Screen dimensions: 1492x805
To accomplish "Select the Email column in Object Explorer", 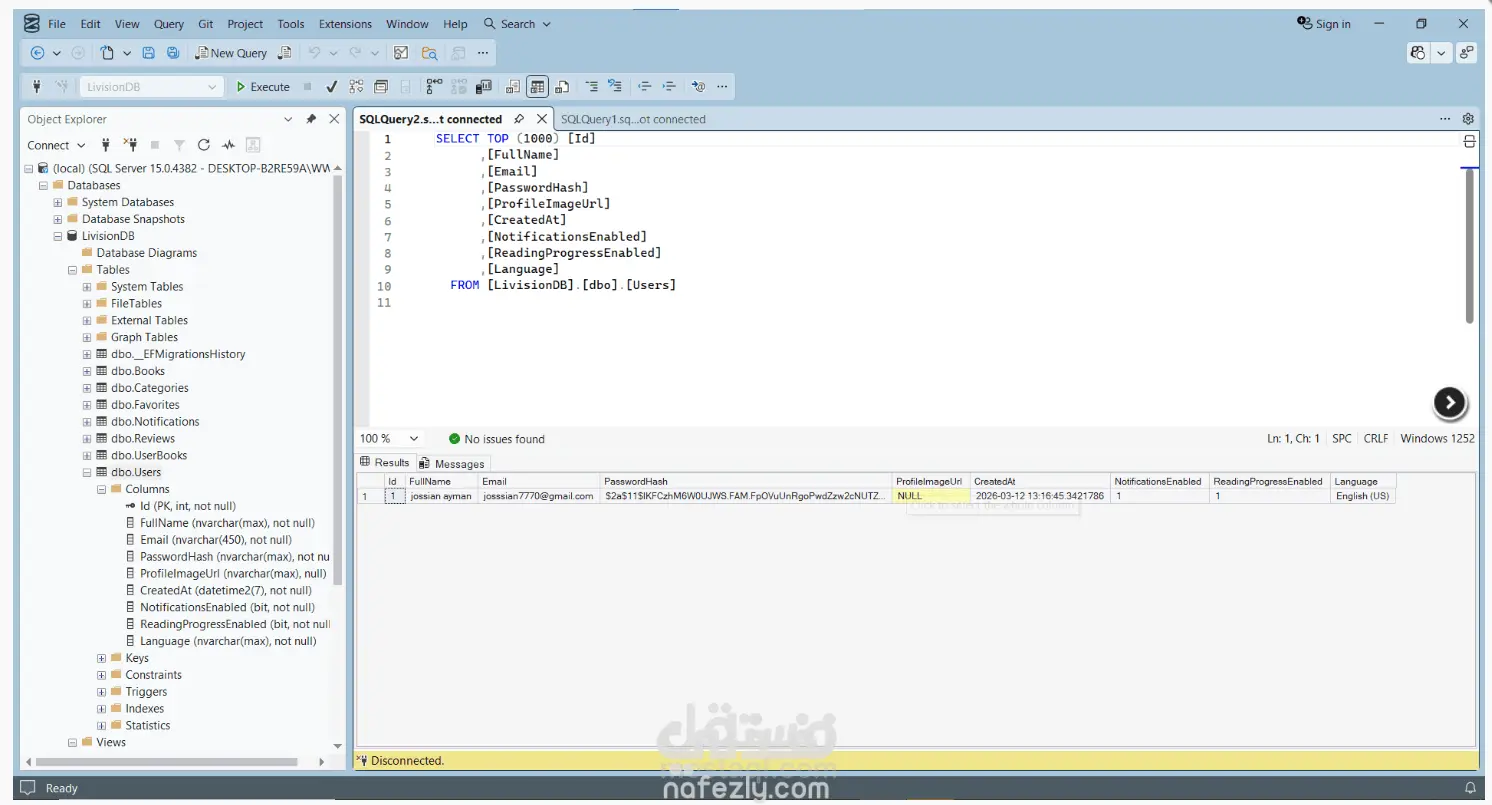I will (215, 540).
